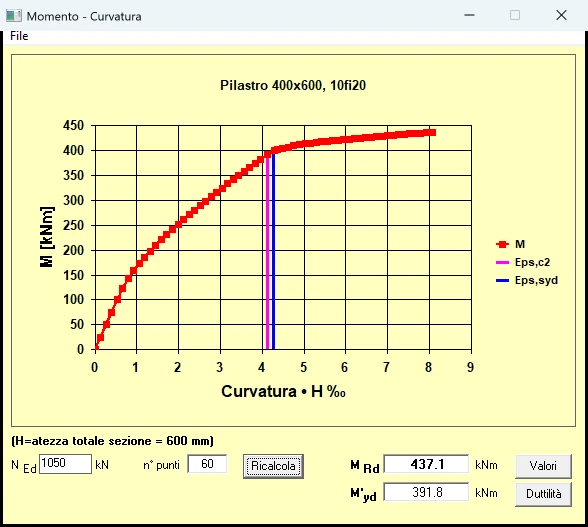Click the y-axis tick label 450
Viewport: 588px width, 527px height.
[x=74, y=126]
